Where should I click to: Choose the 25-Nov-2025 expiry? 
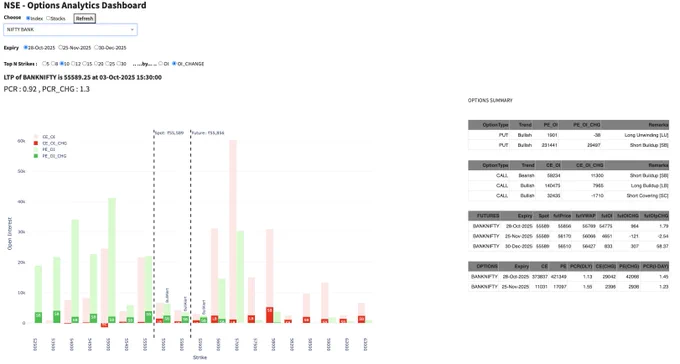coord(61,47)
